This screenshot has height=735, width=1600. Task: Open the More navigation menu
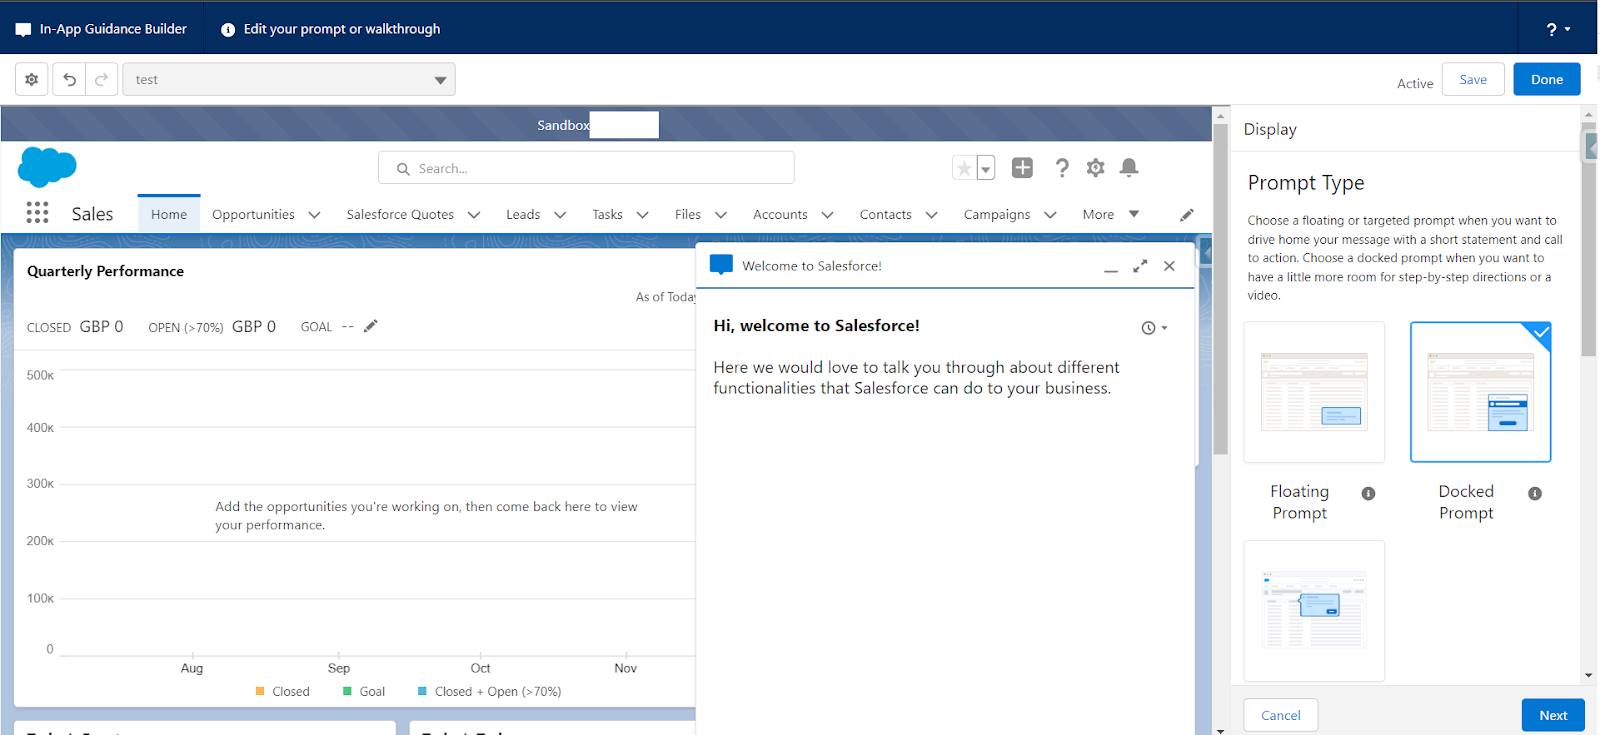pyautogui.click(x=1110, y=214)
